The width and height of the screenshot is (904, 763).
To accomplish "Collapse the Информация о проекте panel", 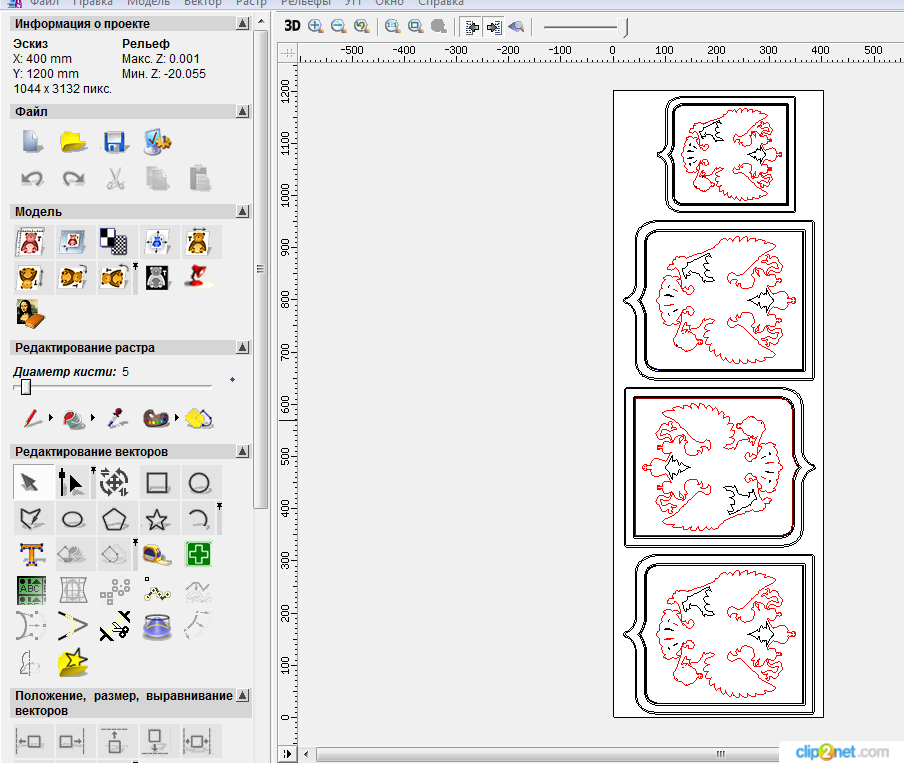I will pos(243,24).
